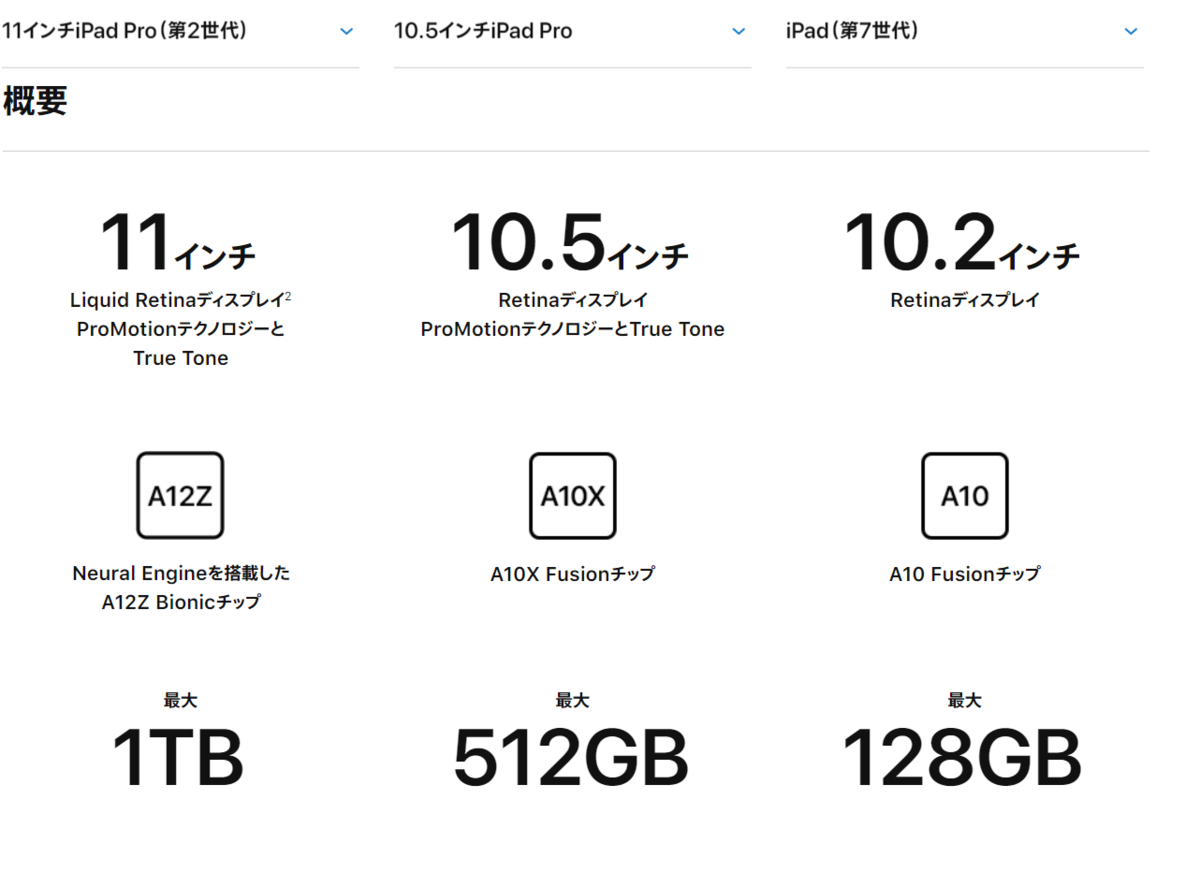Click footnote 2 beside Liquid Retinaディスプレイ
The width and height of the screenshot is (1200, 872).
(288, 295)
